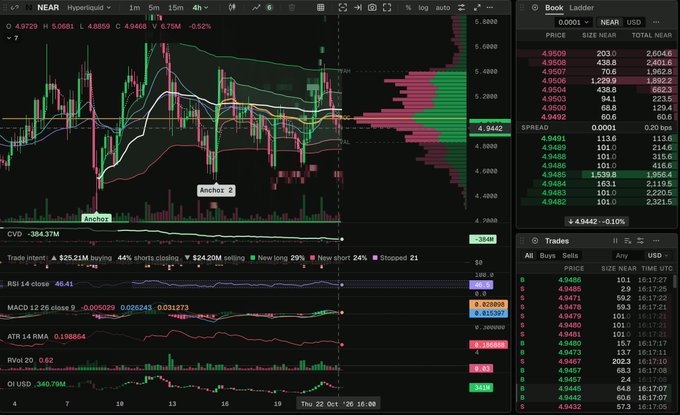Select the Anchor 2 label on the chart
The height and width of the screenshot is (415, 680).
[x=216, y=190]
